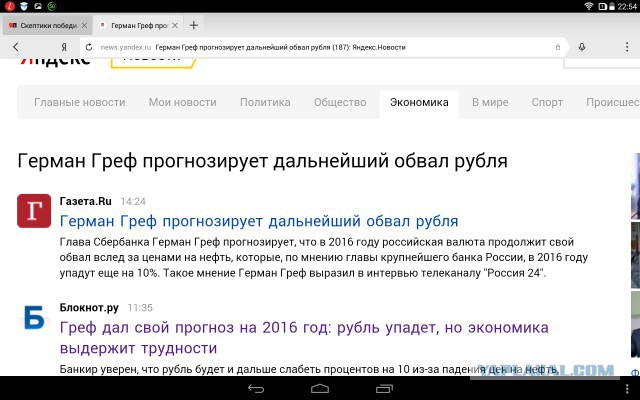This screenshot has width=640, height=400.
Task: Open Греф дал свой прогноз article
Action: (x=304, y=338)
